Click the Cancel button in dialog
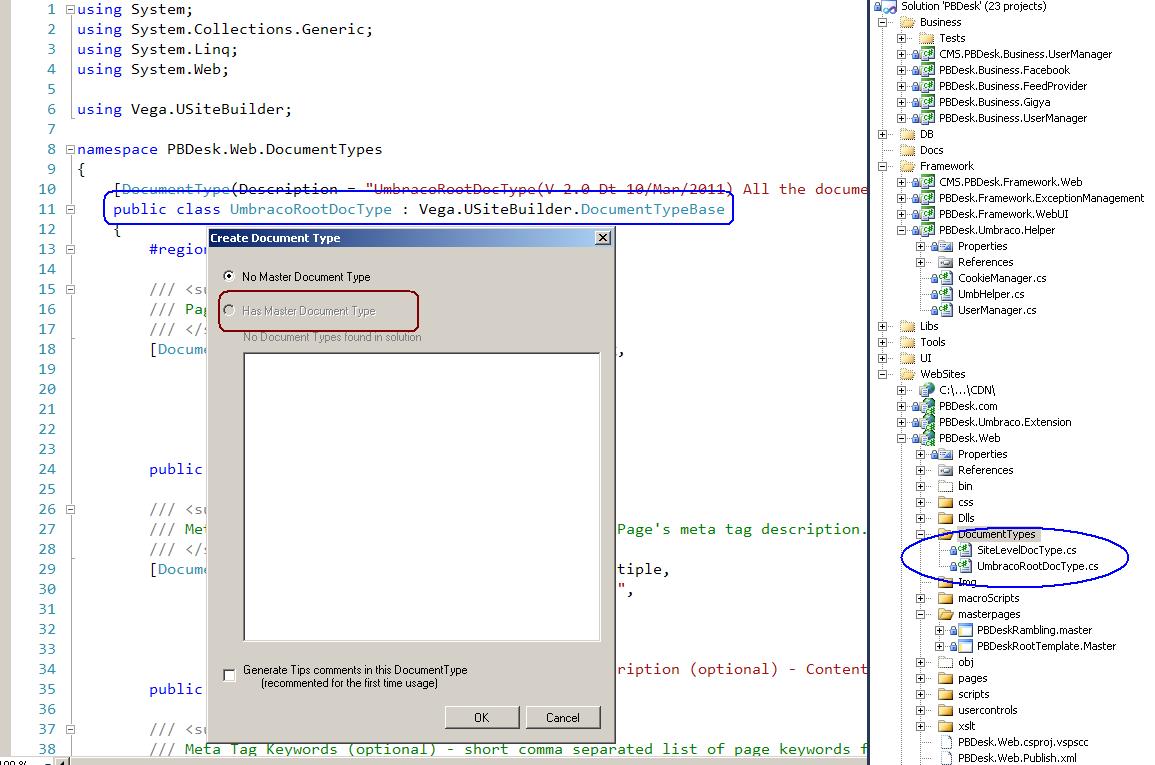This screenshot has width=1155, height=765. click(x=562, y=717)
